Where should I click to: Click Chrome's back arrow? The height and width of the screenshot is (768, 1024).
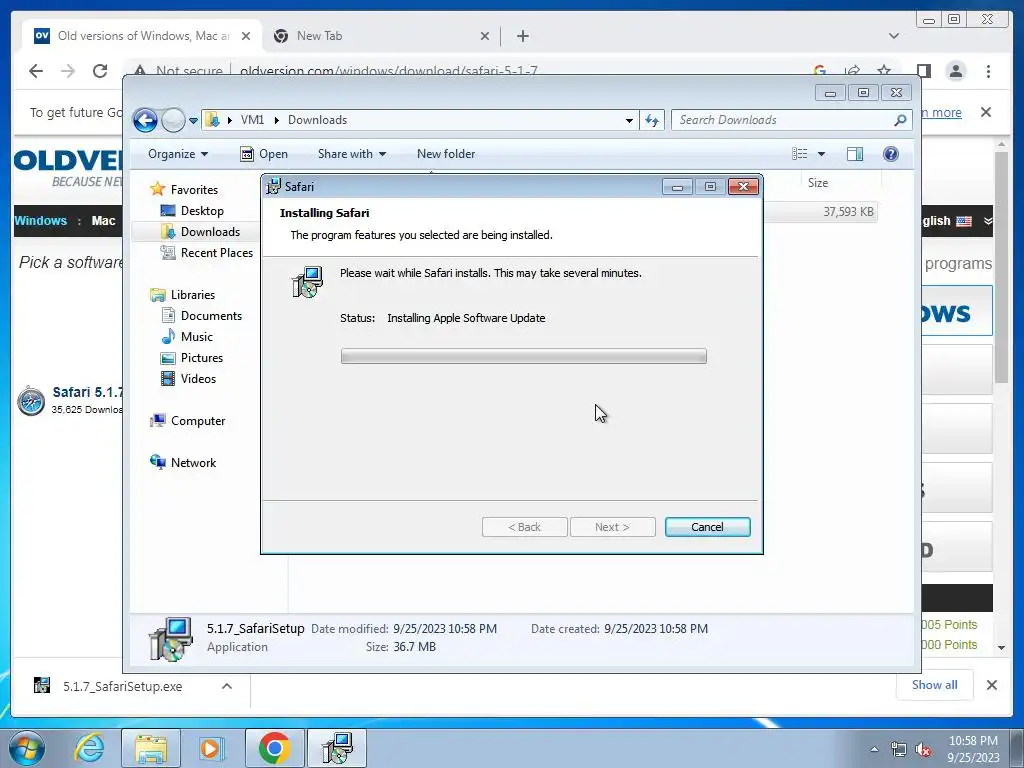(x=36, y=71)
